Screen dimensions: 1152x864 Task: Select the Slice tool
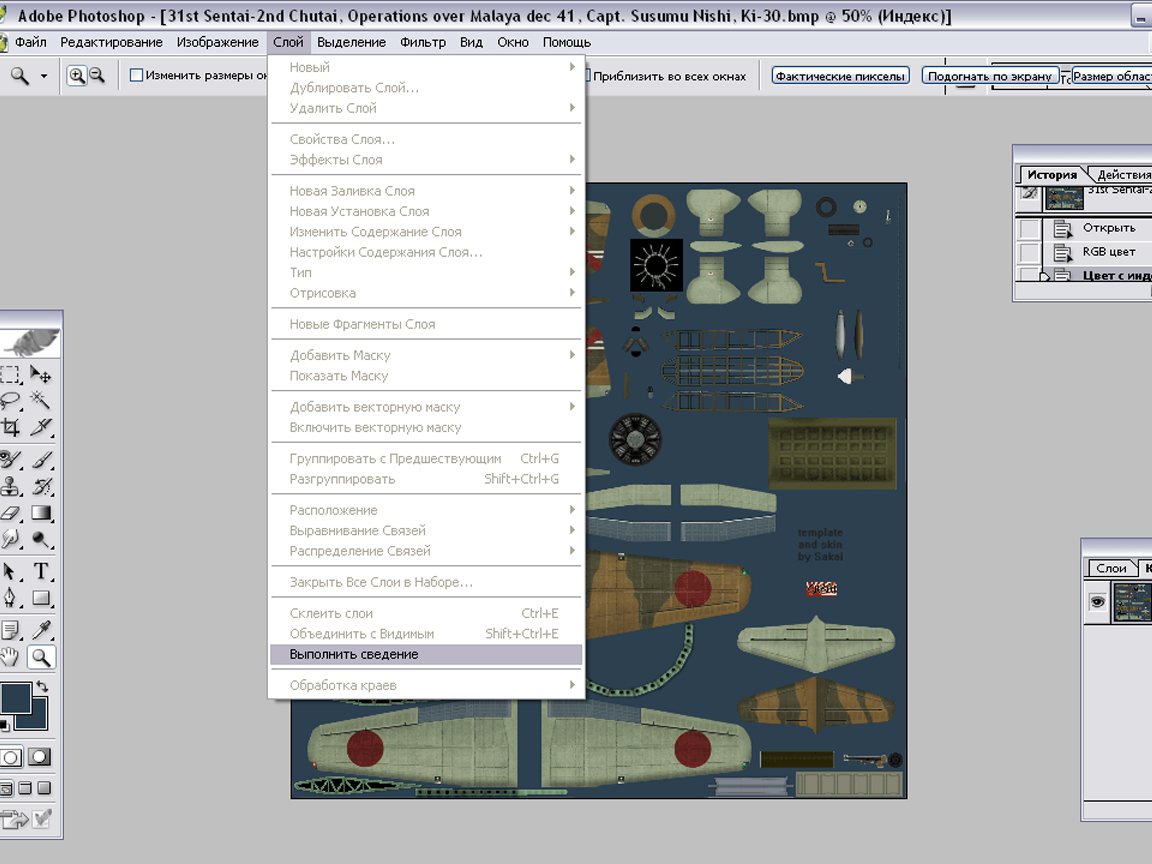click(x=41, y=427)
